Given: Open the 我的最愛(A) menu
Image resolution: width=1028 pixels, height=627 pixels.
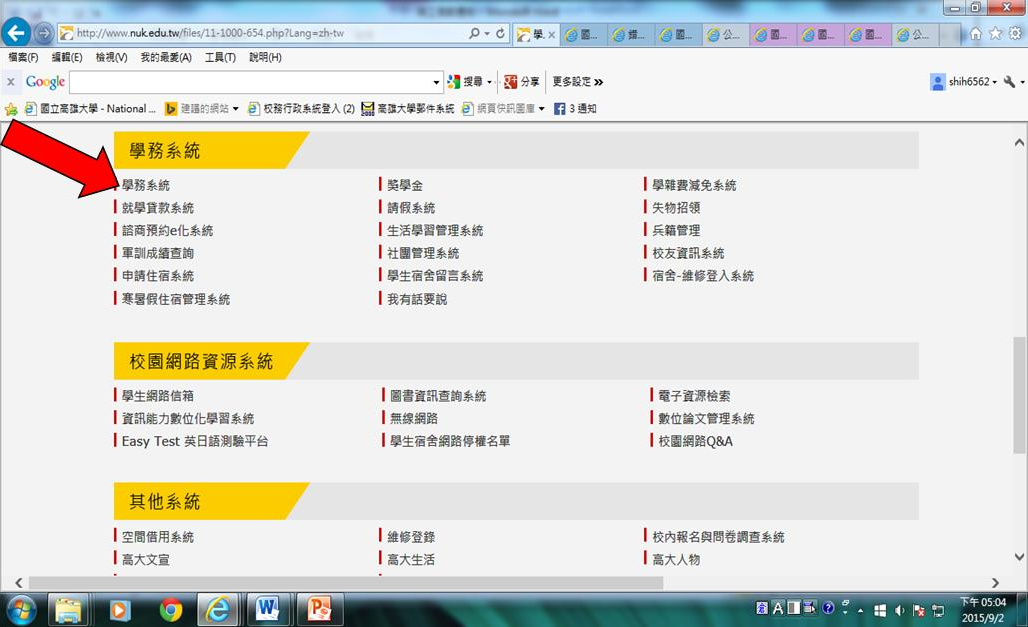Looking at the screenshot, I should [x=165, y=57].
